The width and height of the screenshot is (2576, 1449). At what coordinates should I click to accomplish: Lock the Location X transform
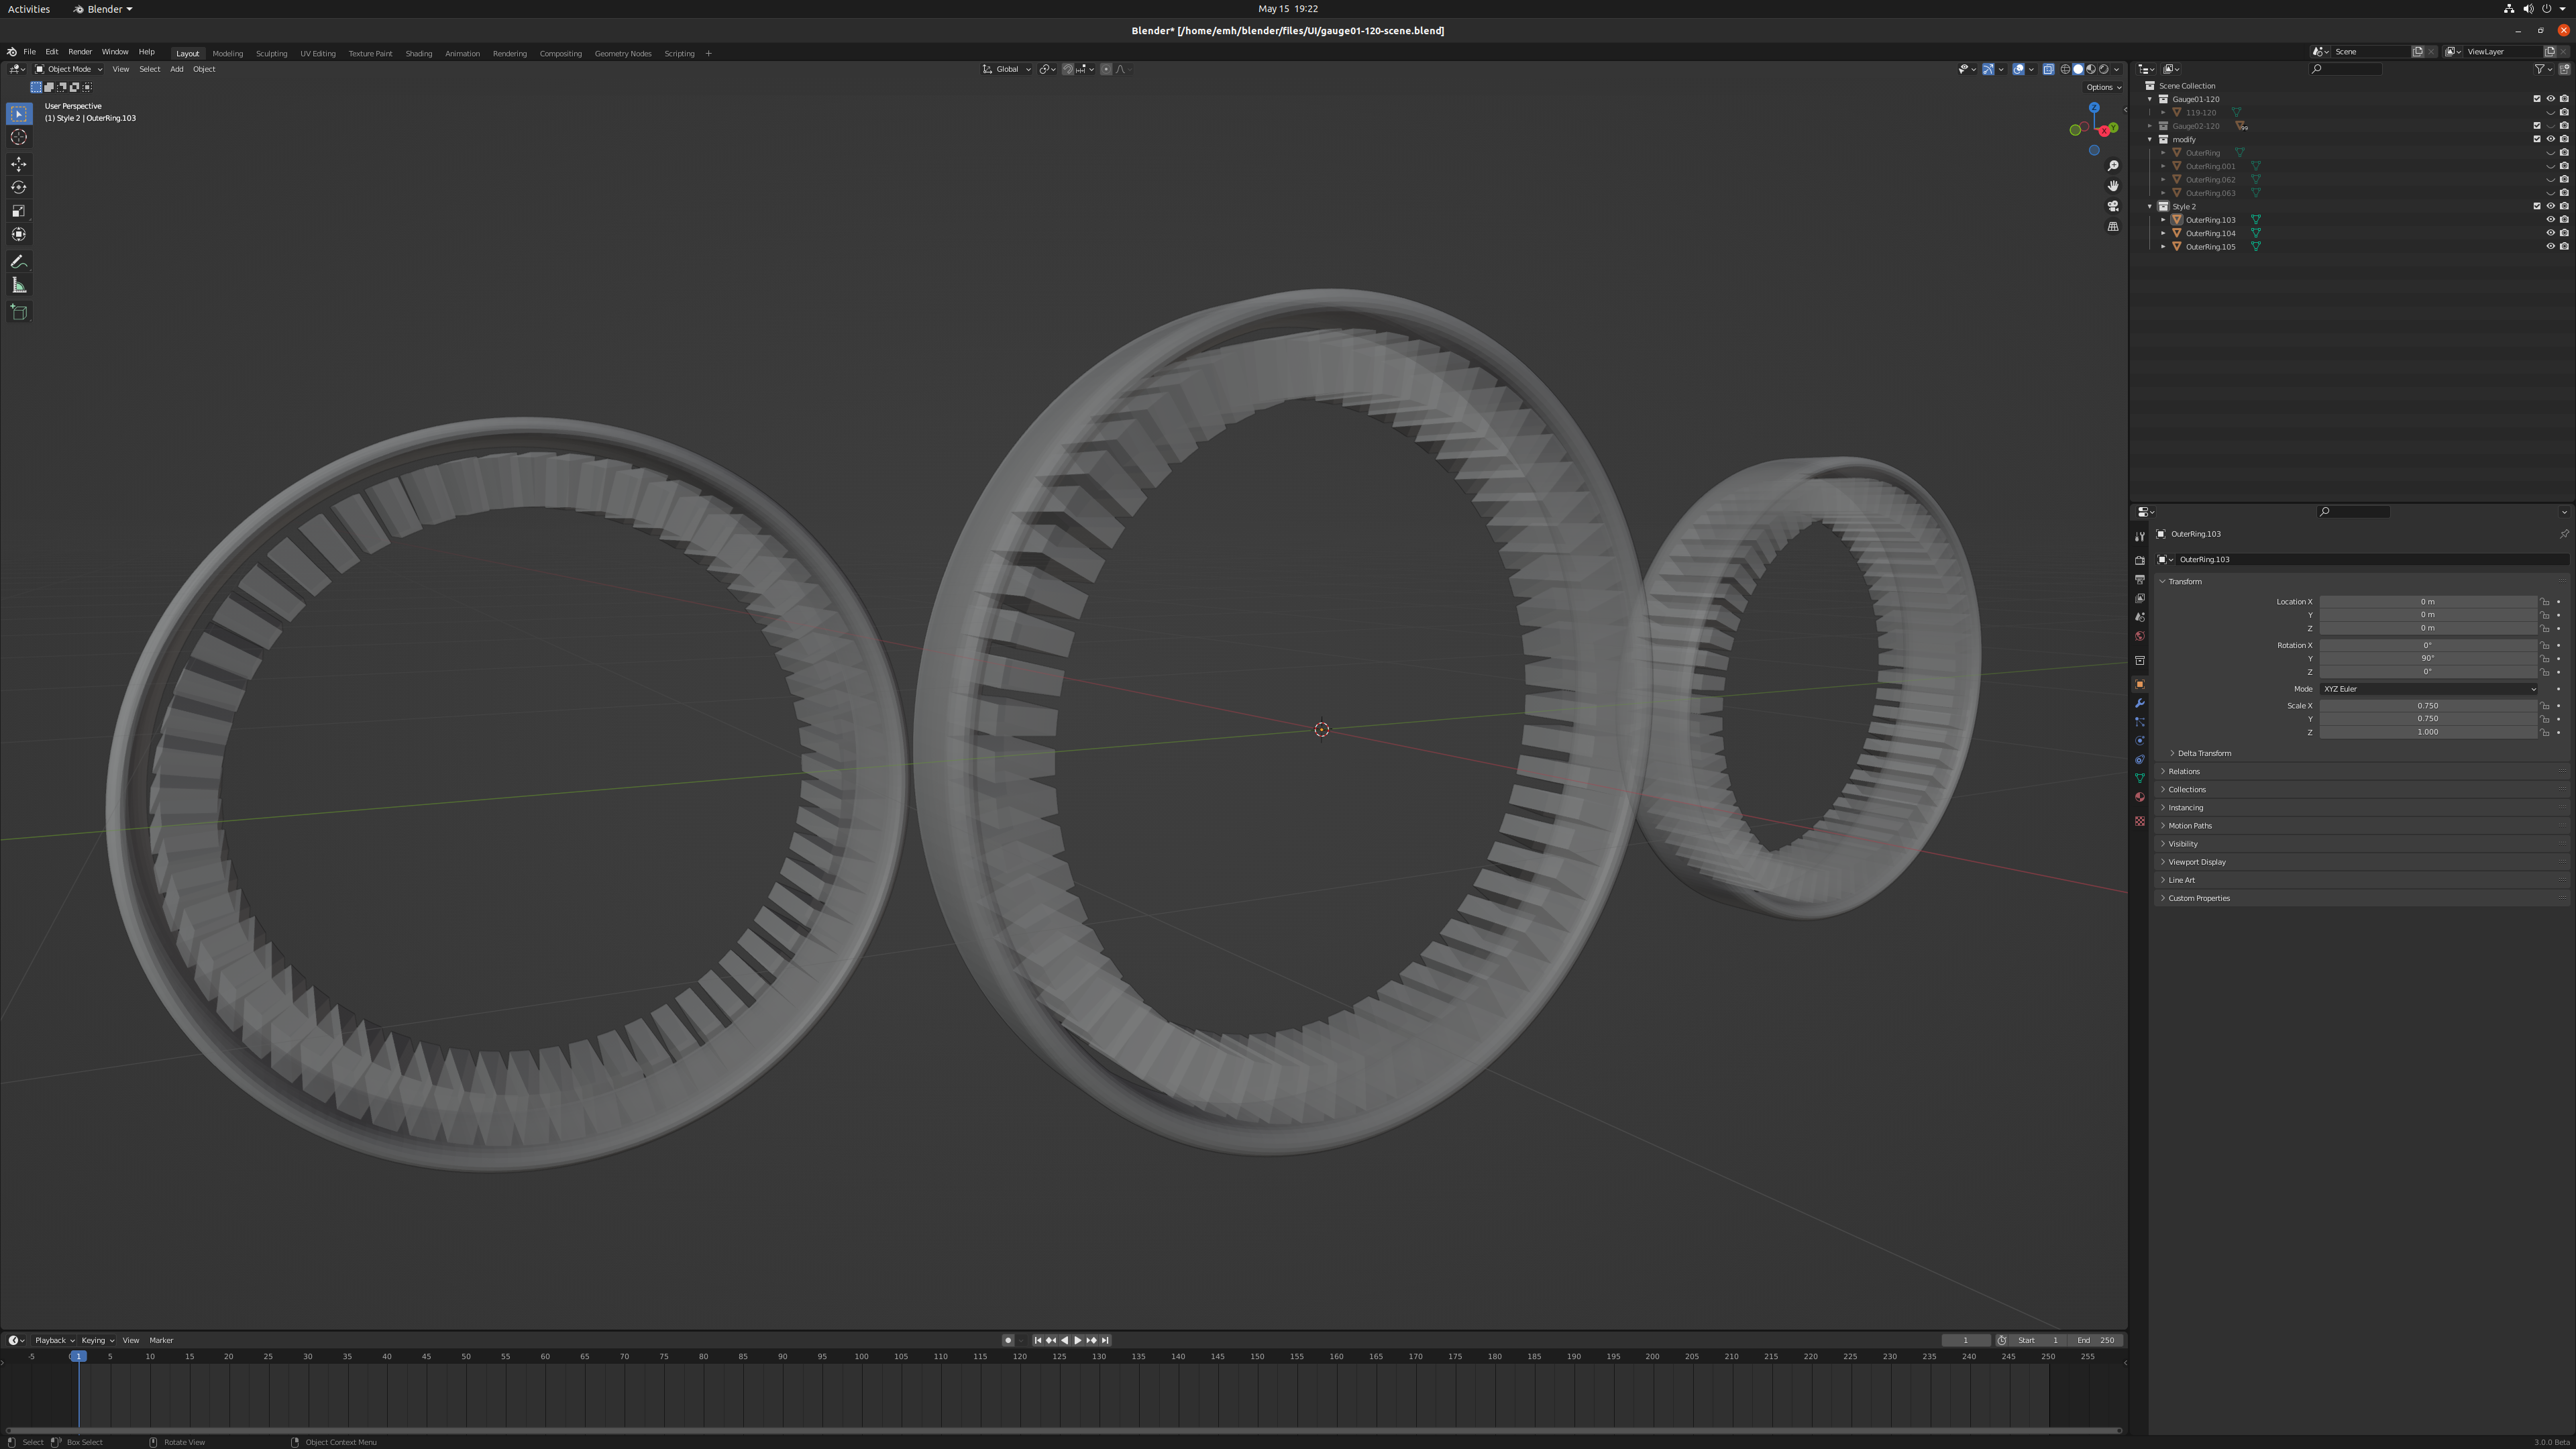(x=2545, y=602)
